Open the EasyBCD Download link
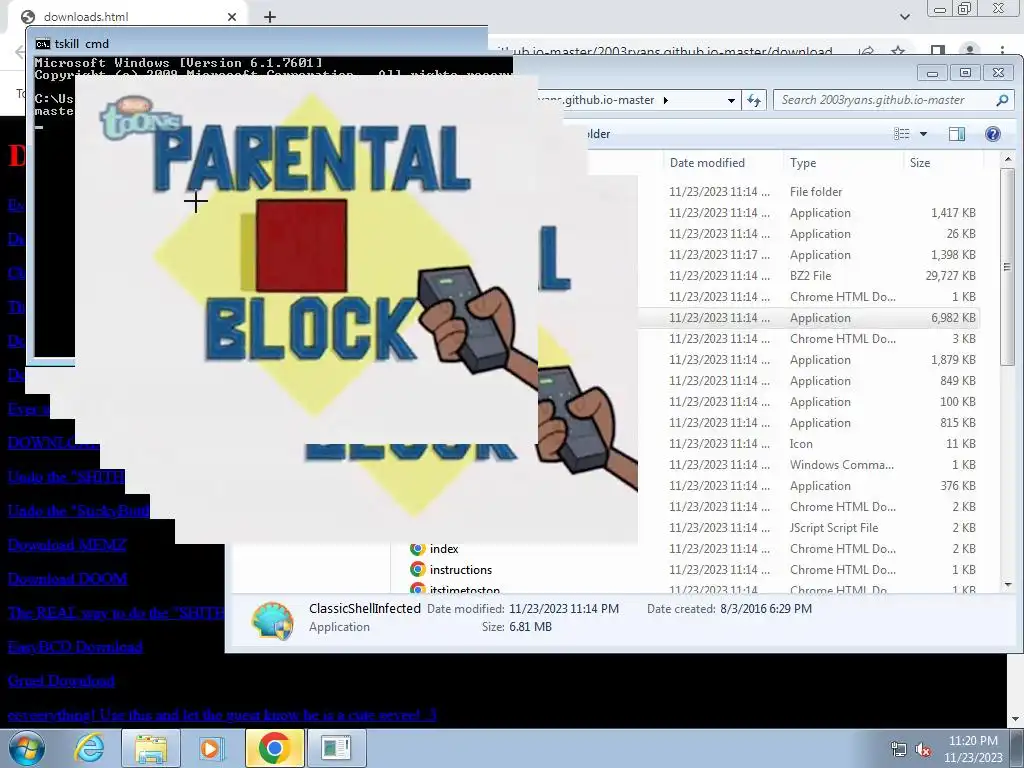1024x768 pixels. (75, 647)
